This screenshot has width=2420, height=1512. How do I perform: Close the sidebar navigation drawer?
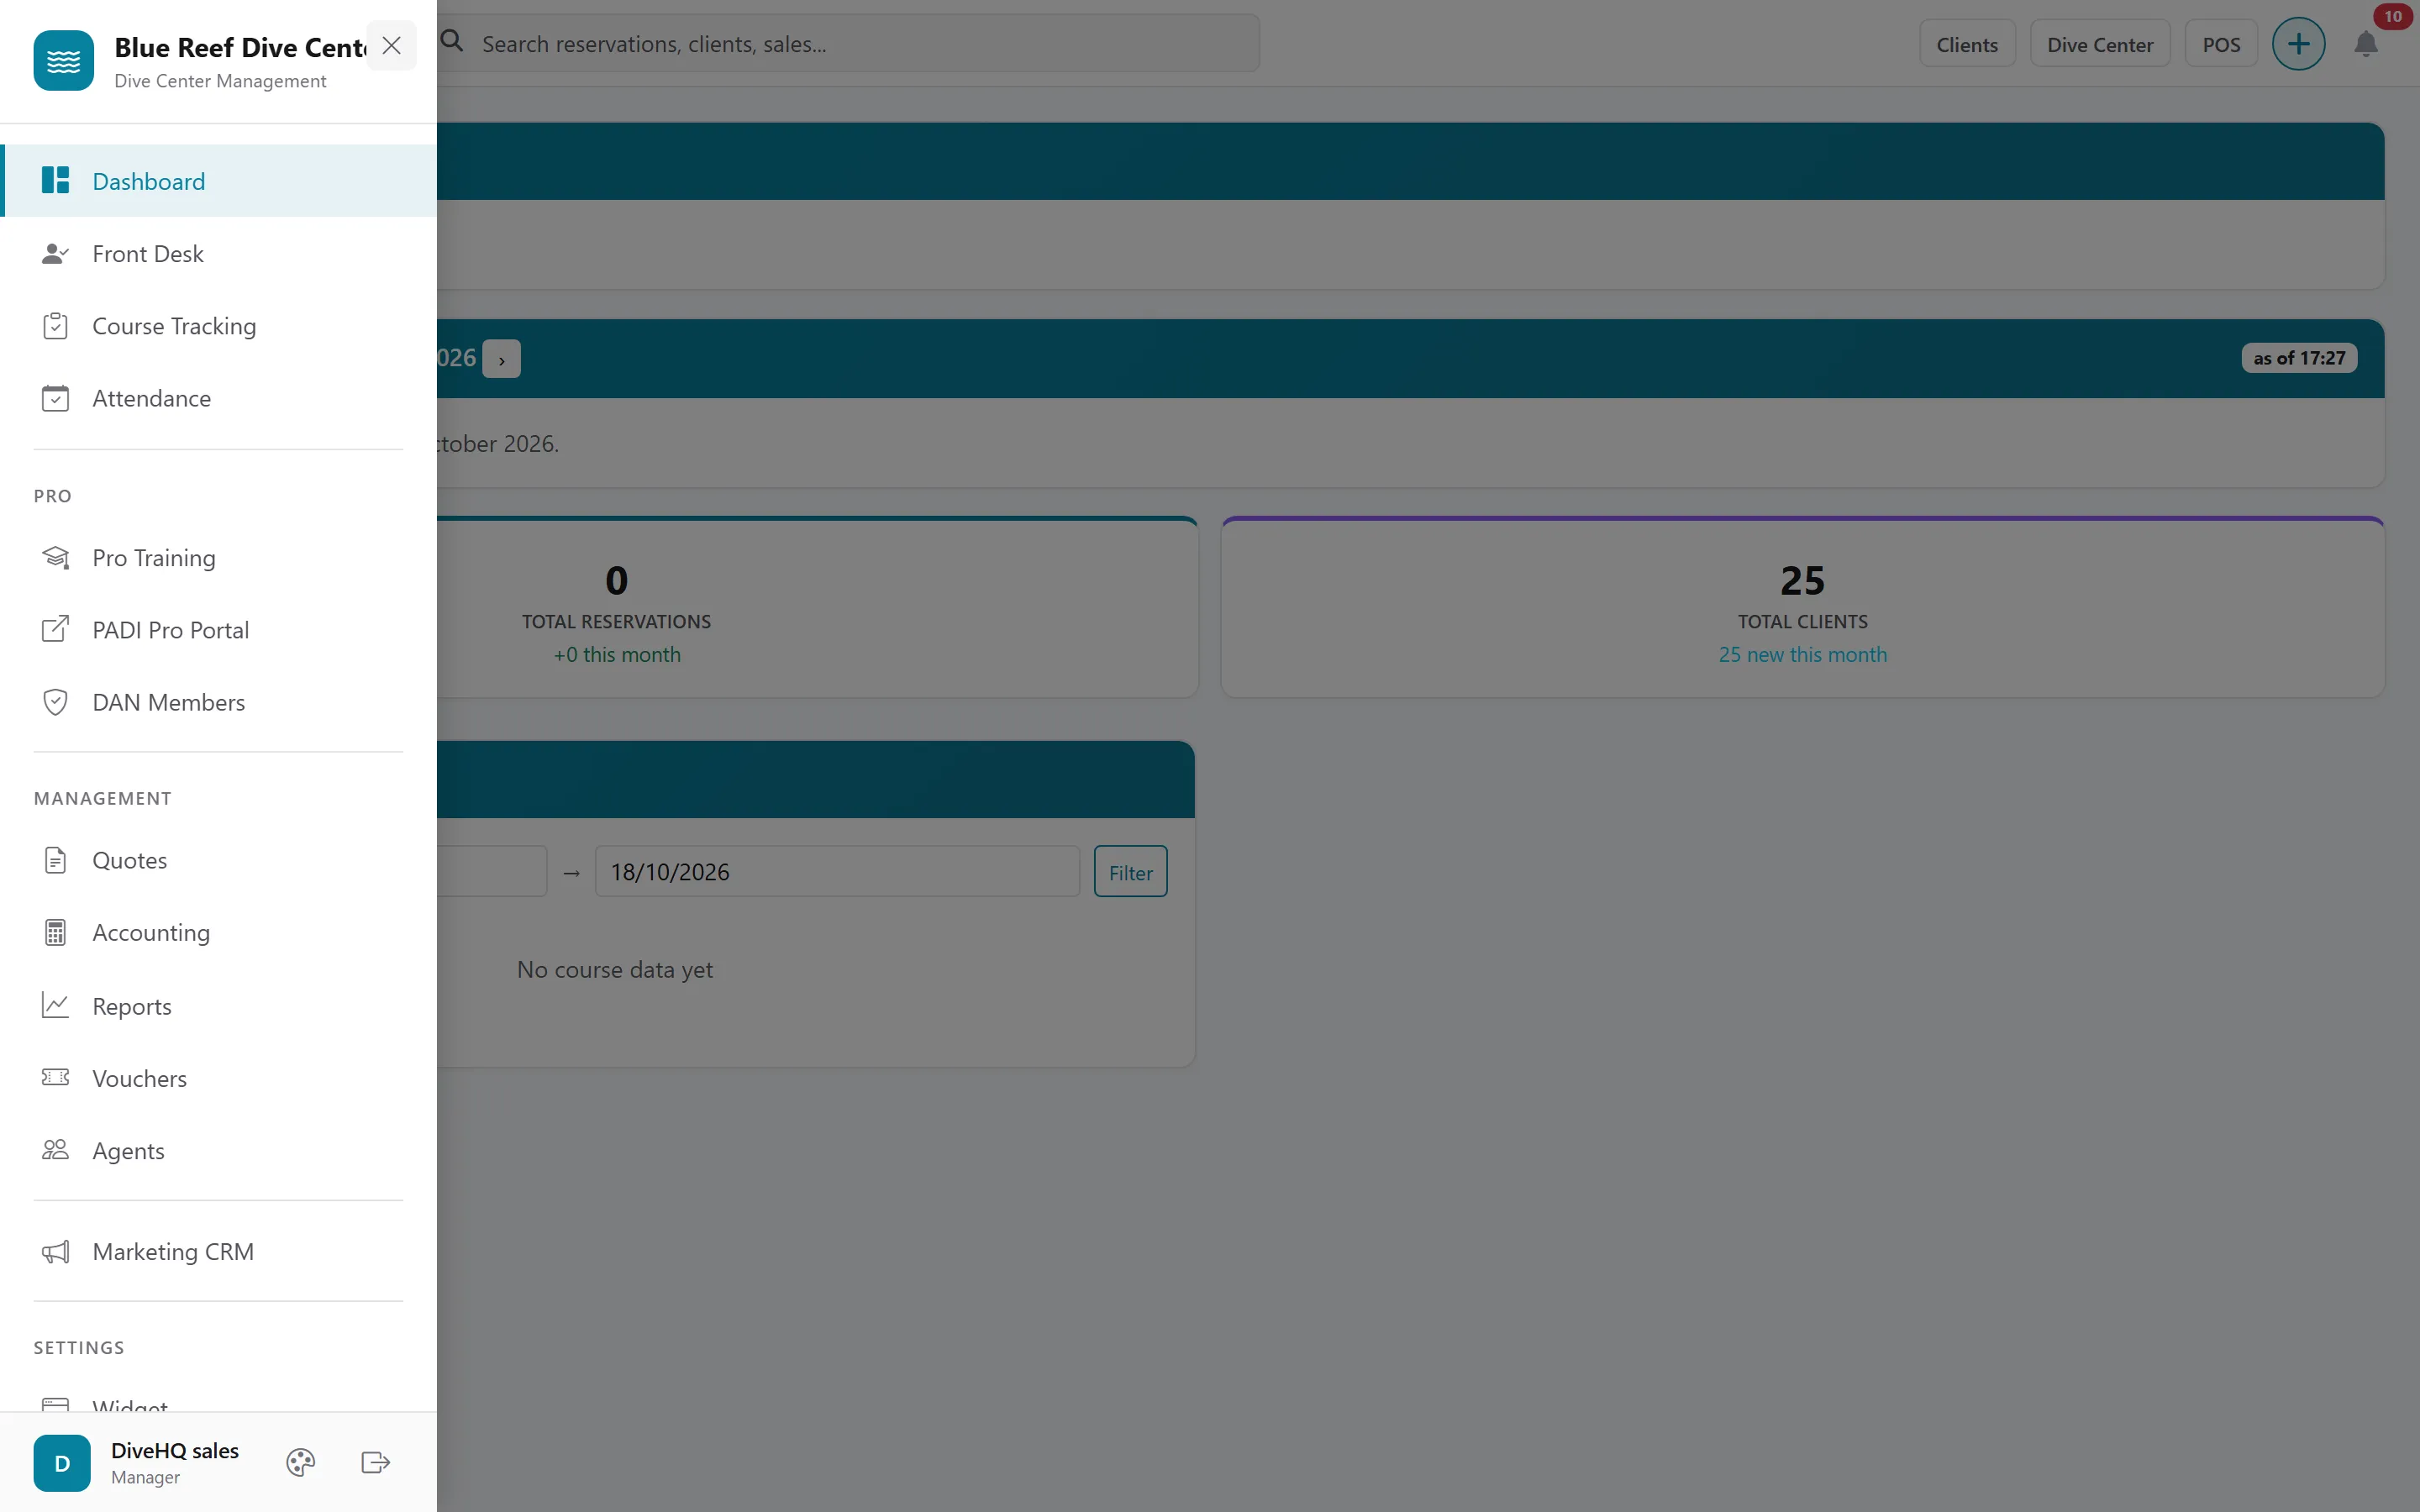[391, 46]
